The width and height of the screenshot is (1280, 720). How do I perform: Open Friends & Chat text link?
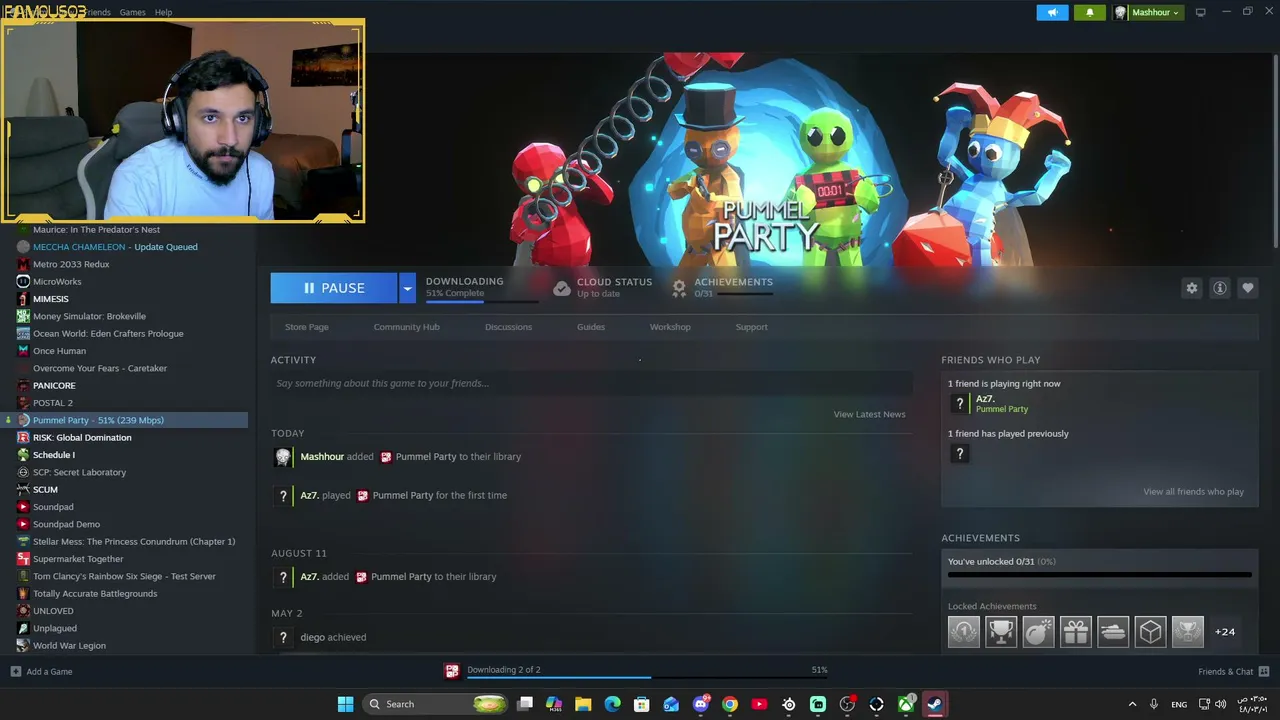coord(1225,671)
